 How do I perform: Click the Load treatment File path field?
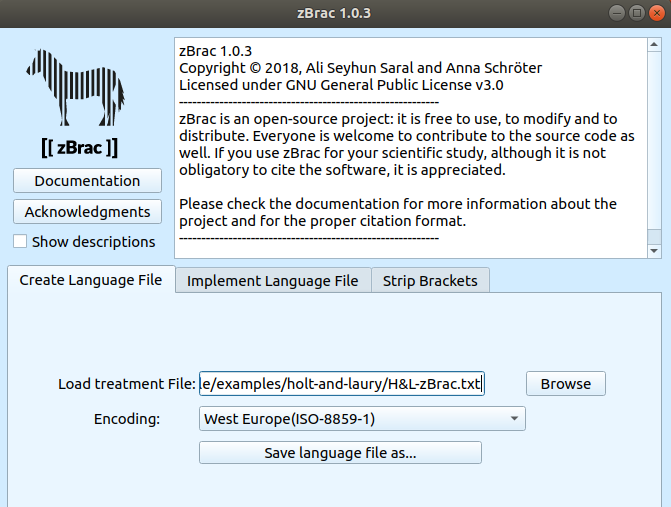click(341, 384)
